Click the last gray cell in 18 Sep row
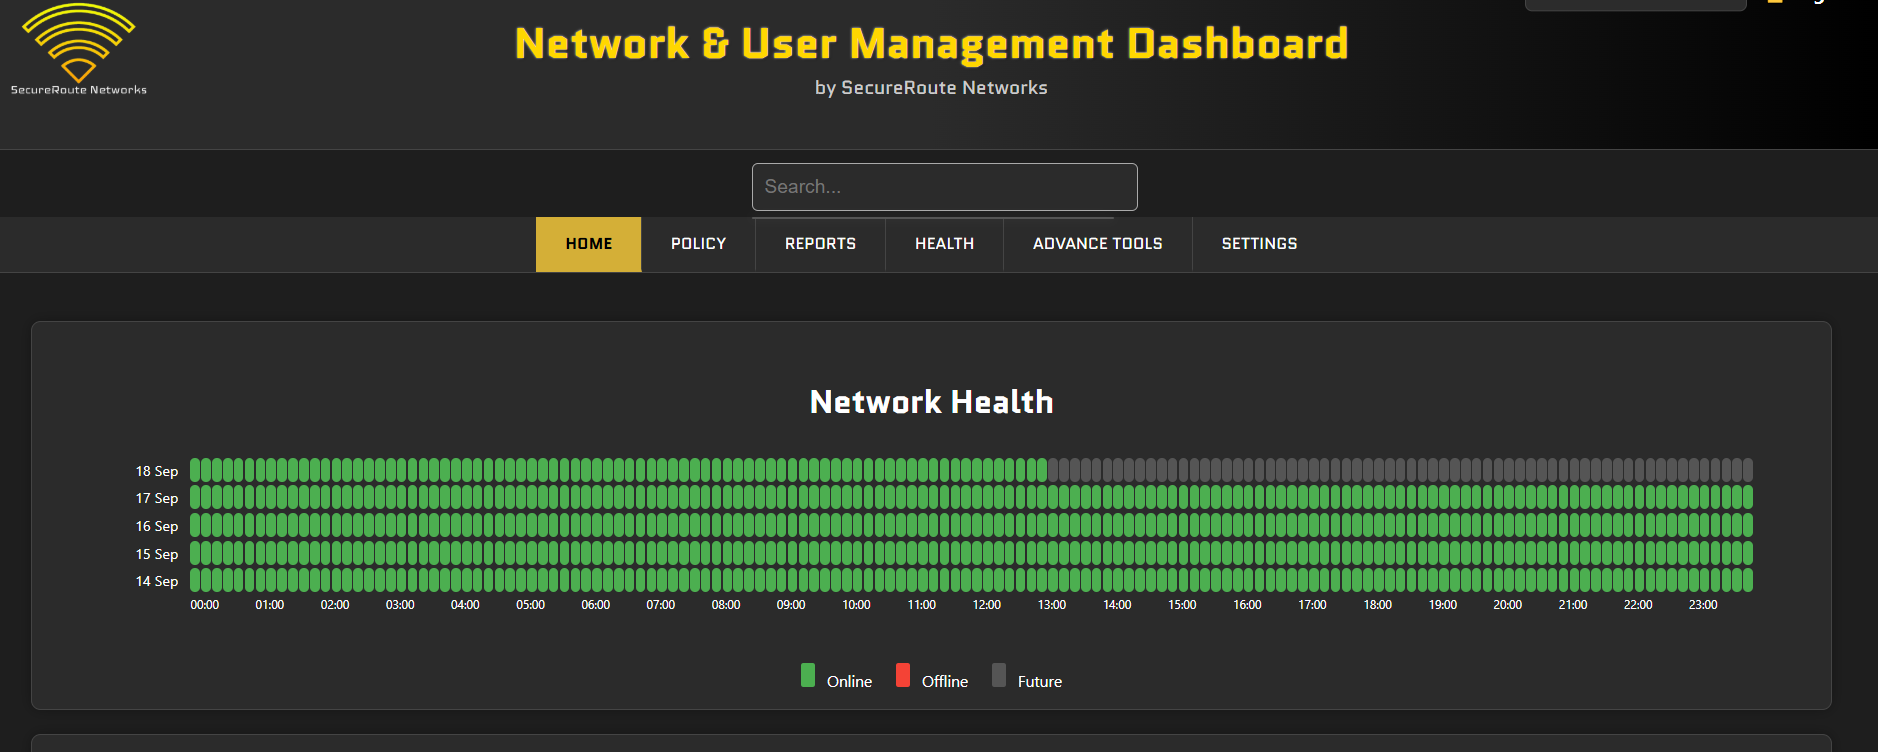This screenshot has width=1878, height=752. (x=1748, y=470)
